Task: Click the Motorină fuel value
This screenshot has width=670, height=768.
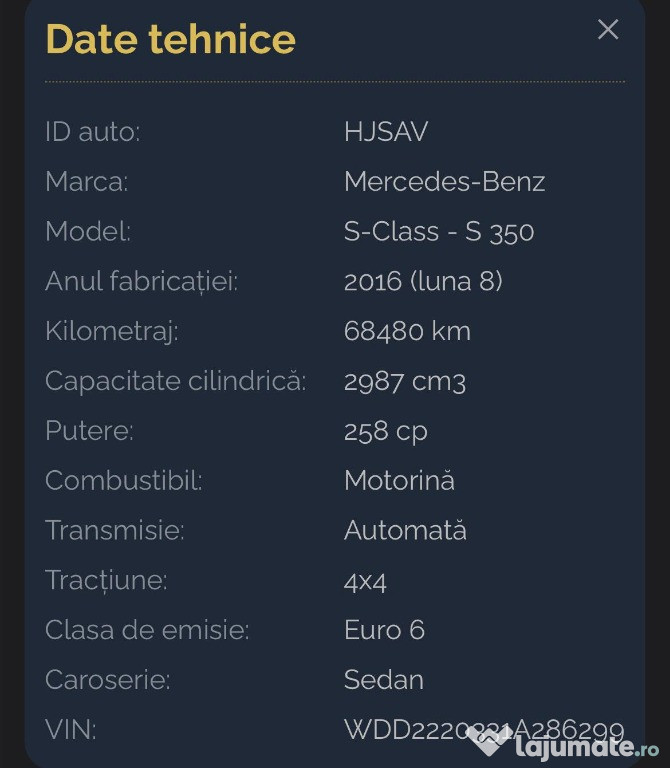Action: click(398, 481)
